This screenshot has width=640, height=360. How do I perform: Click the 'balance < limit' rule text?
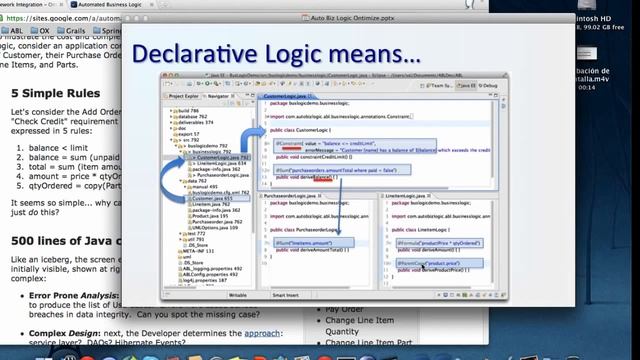(58, 148)
